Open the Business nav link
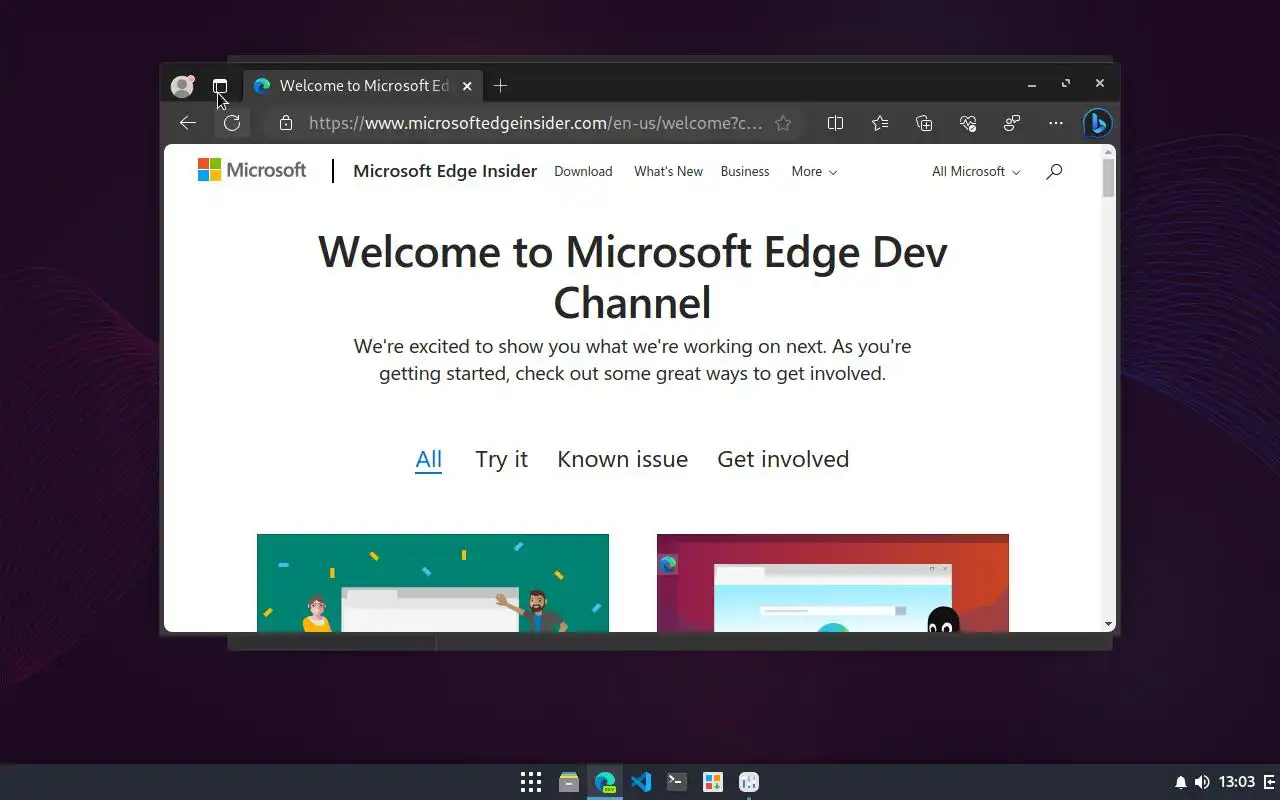The image size is (1280, 800). pyautogui.click(x=745, y=172)
